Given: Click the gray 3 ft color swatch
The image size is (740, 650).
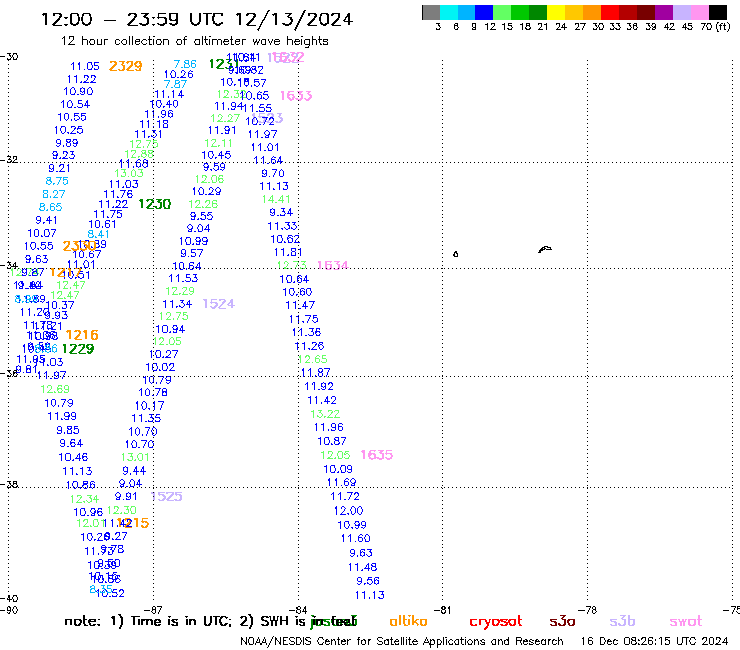Looking at the screenshot, I should (431, 12).
